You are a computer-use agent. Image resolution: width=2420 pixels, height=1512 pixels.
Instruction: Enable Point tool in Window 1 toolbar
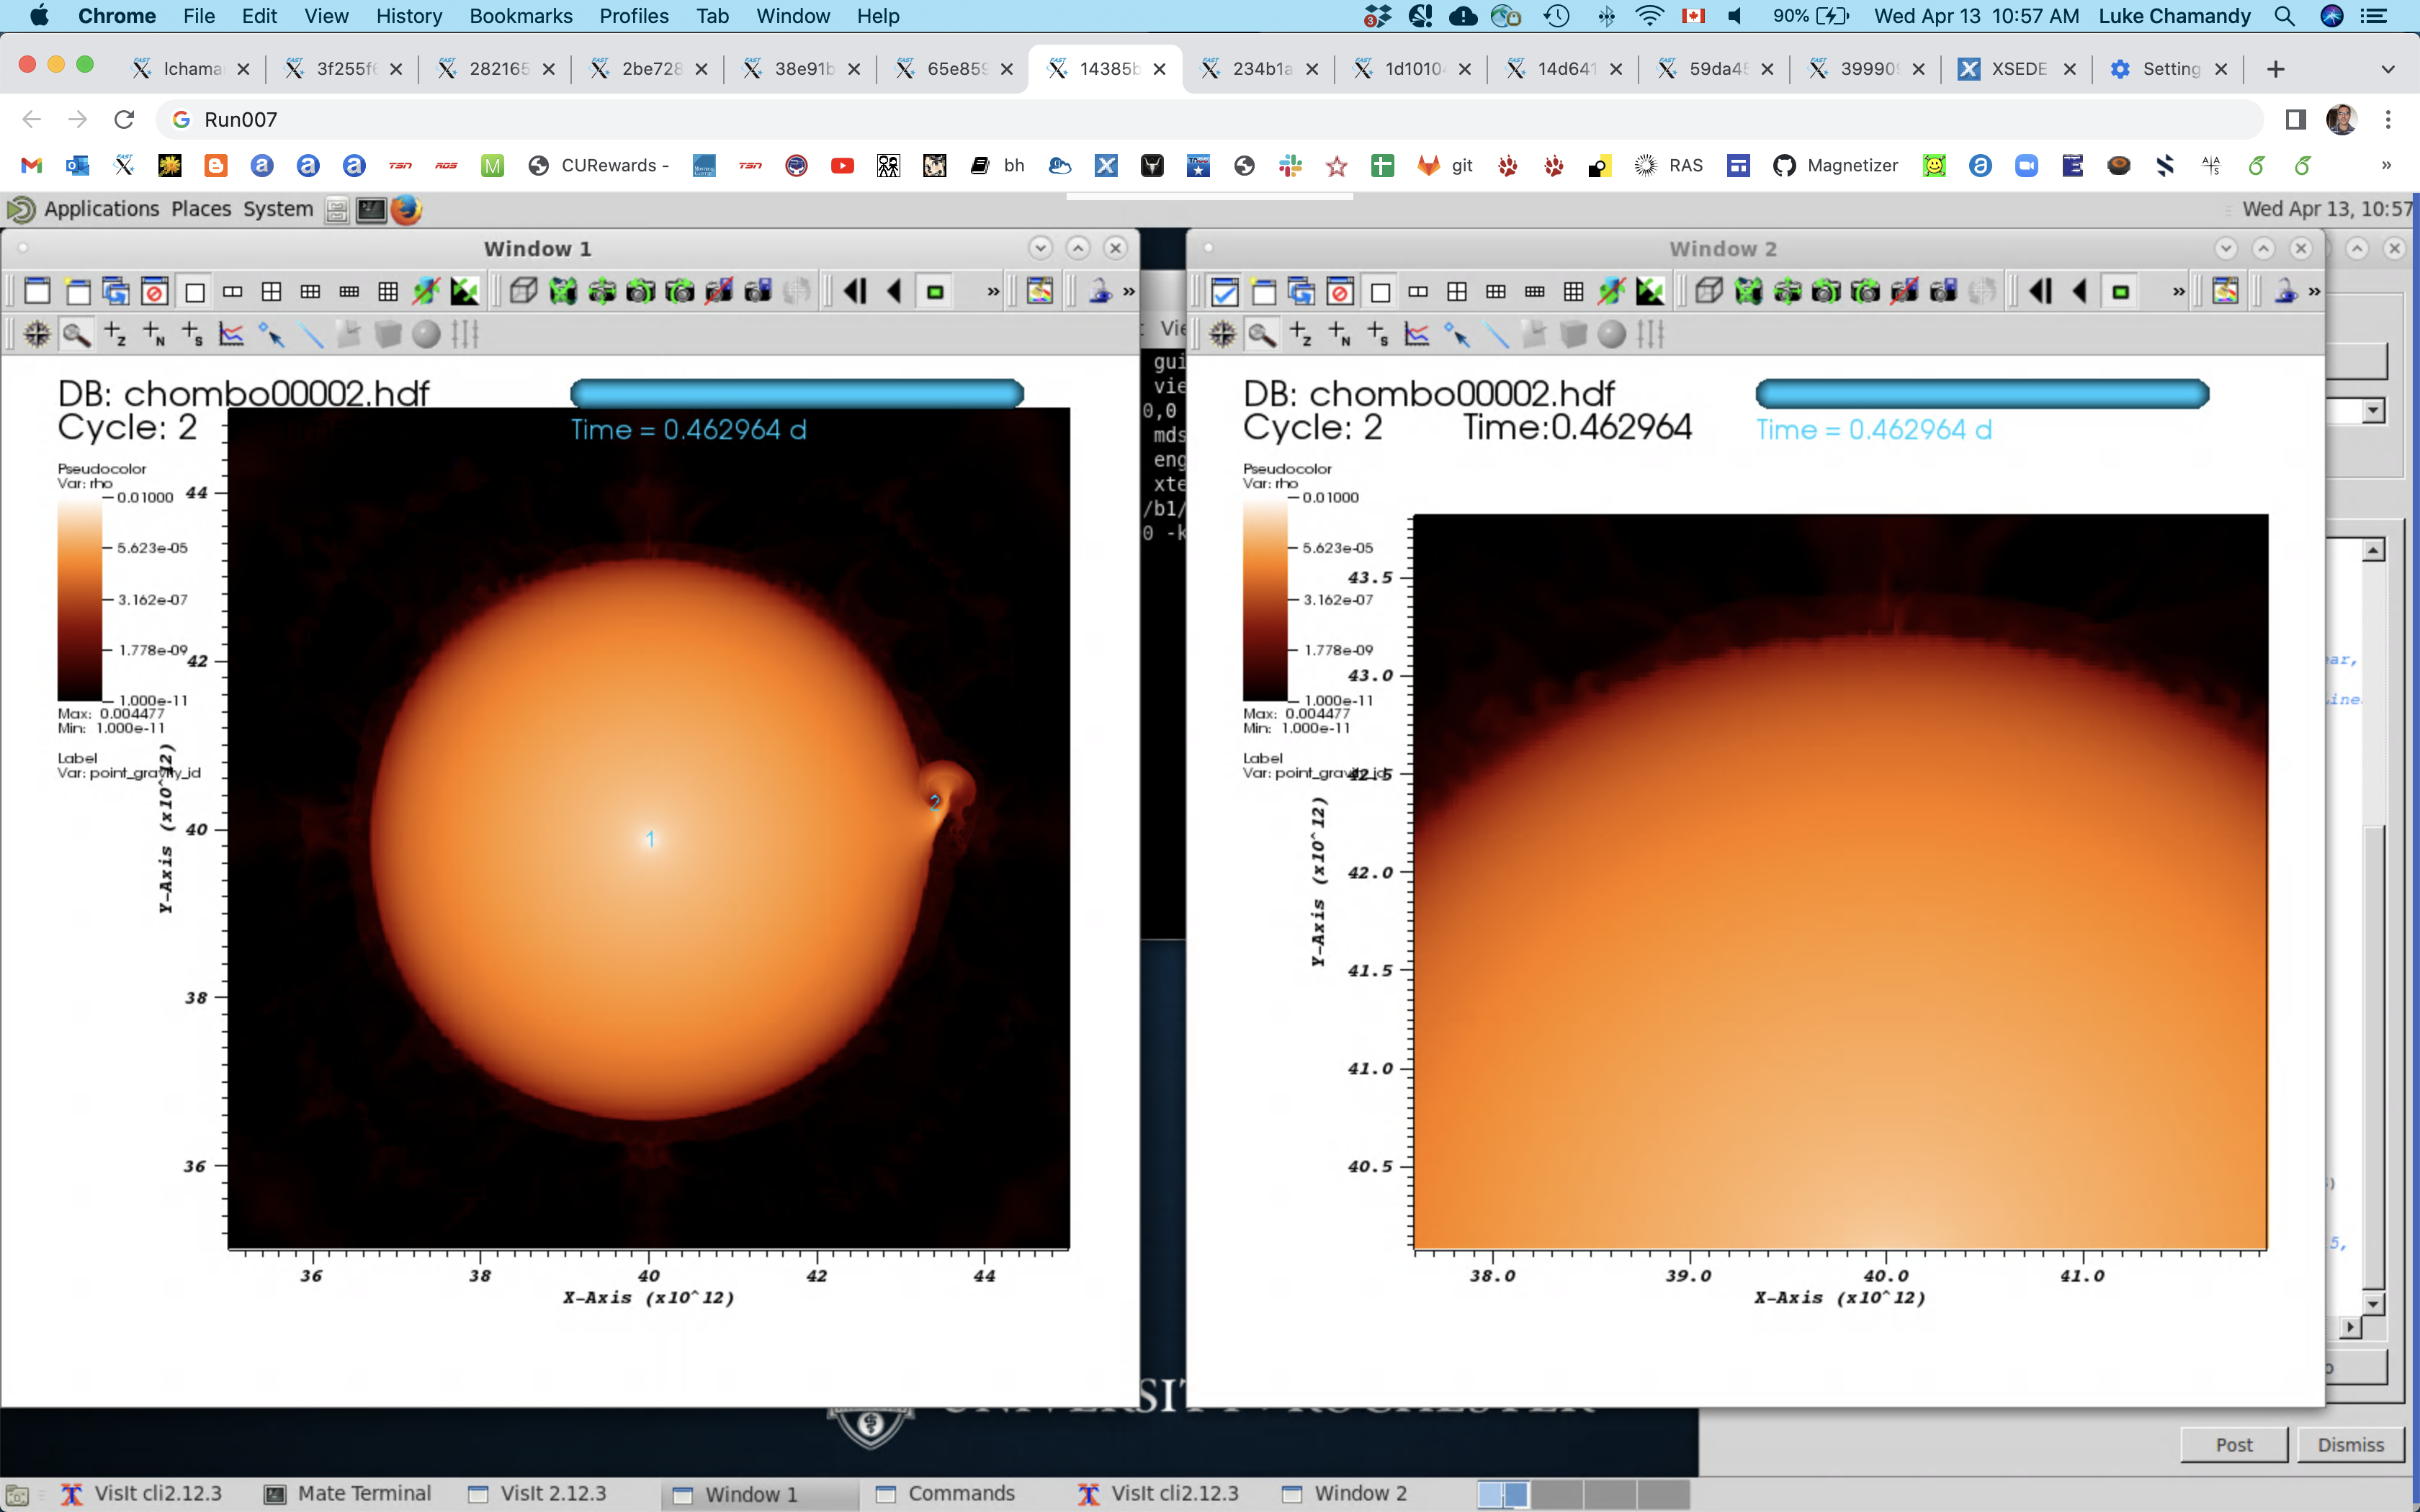(271, 334)
